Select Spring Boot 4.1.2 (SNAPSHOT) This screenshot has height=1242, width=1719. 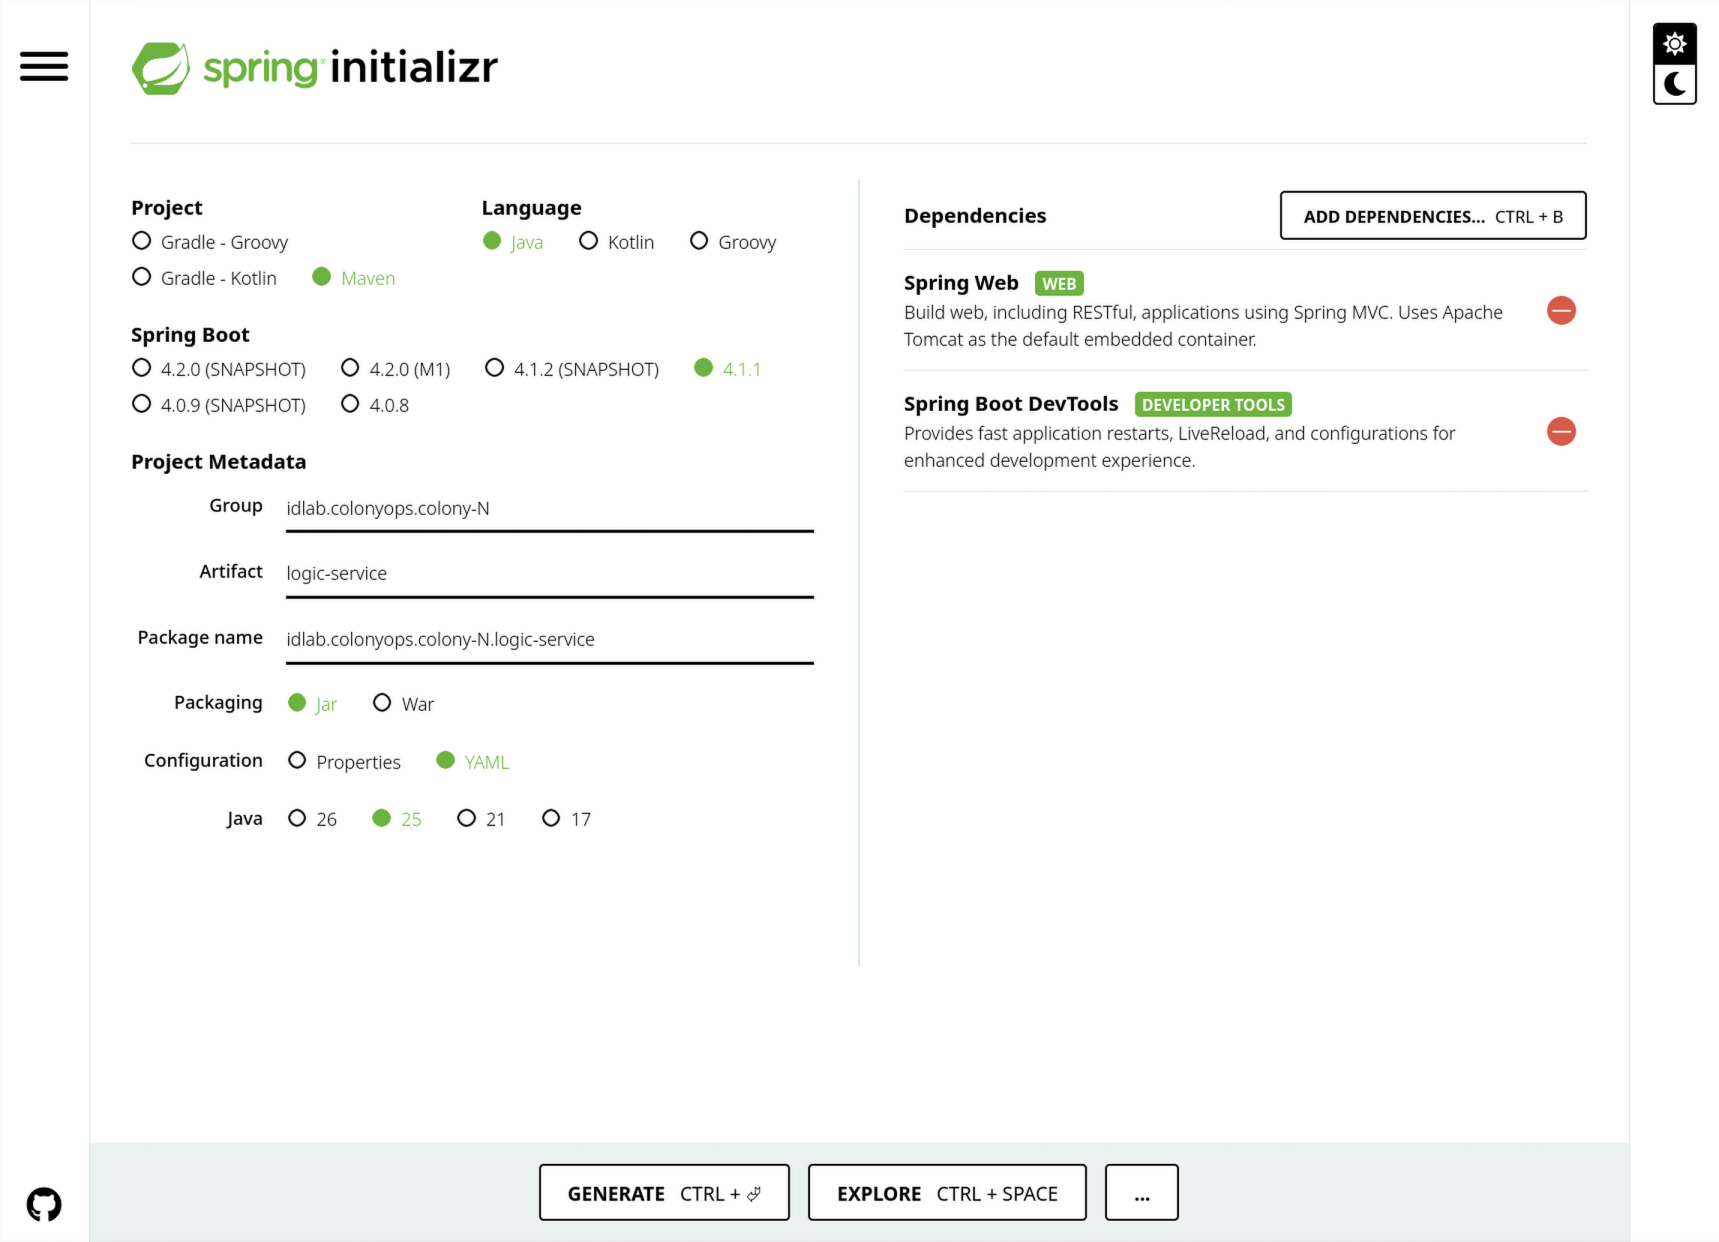coord(572,369)
